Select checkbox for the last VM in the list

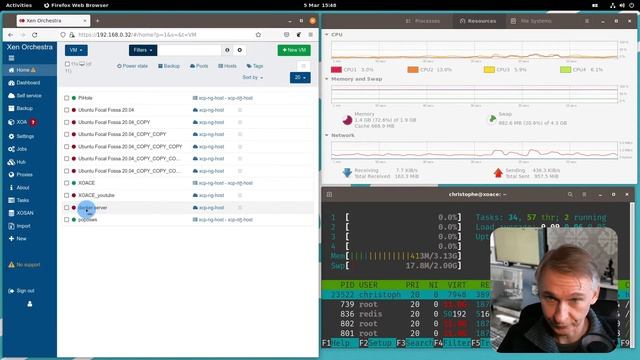tap(67, 220)
